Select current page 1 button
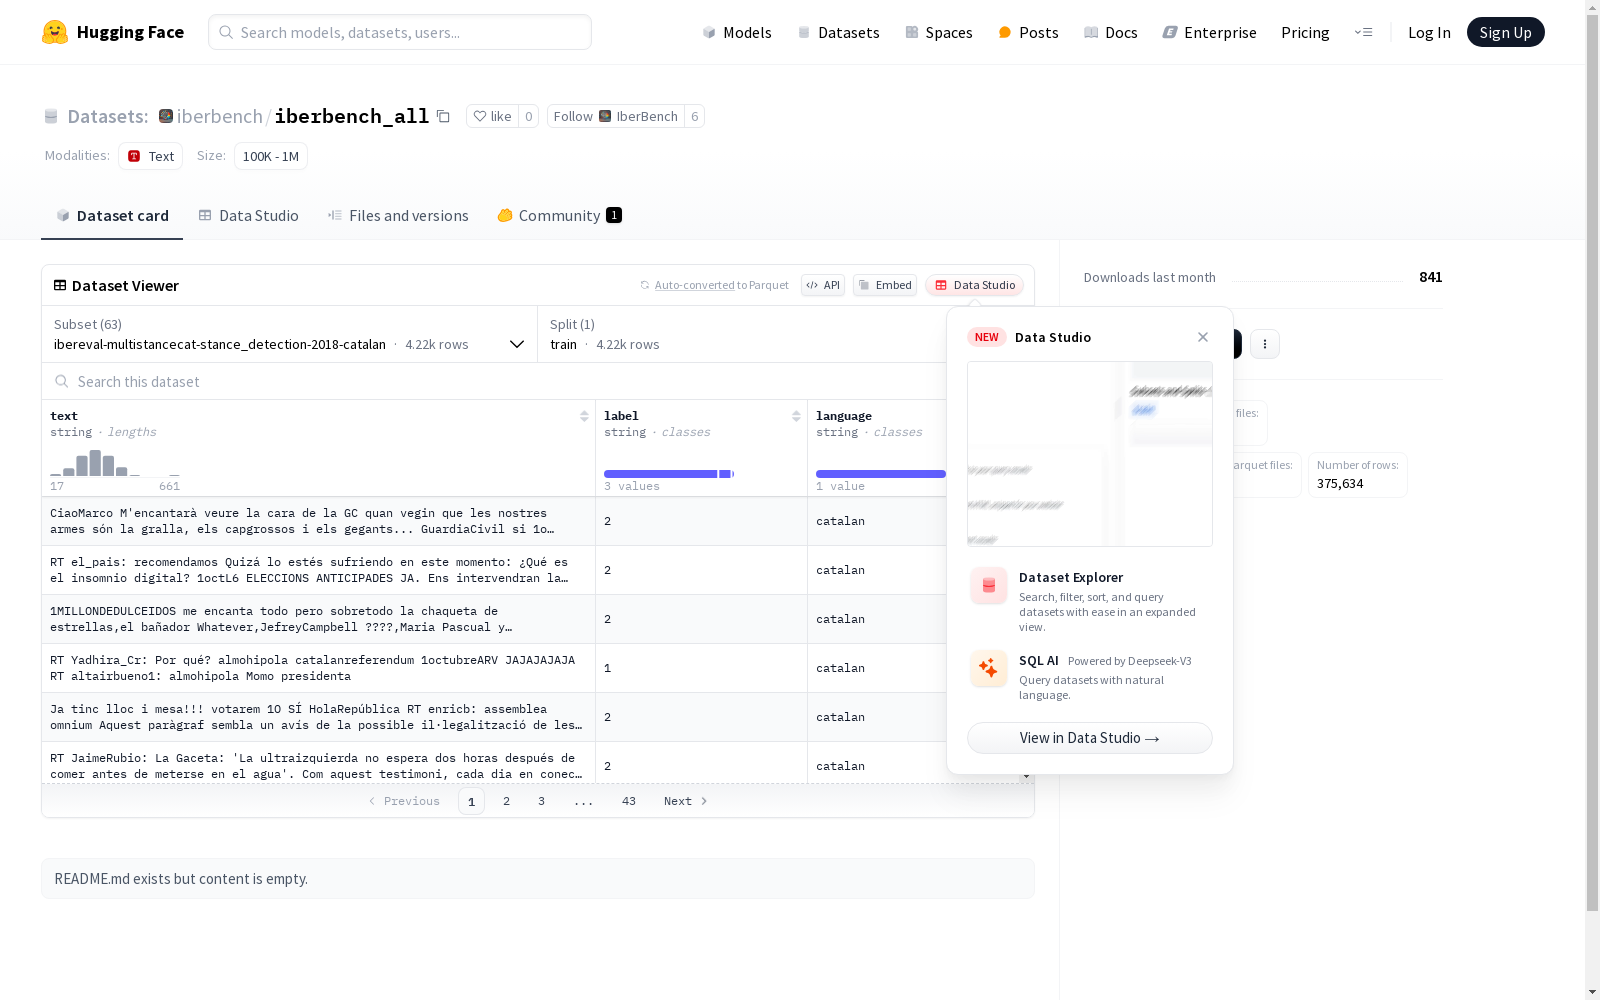The image size is (1600, 1000). [x=472, y=801]
